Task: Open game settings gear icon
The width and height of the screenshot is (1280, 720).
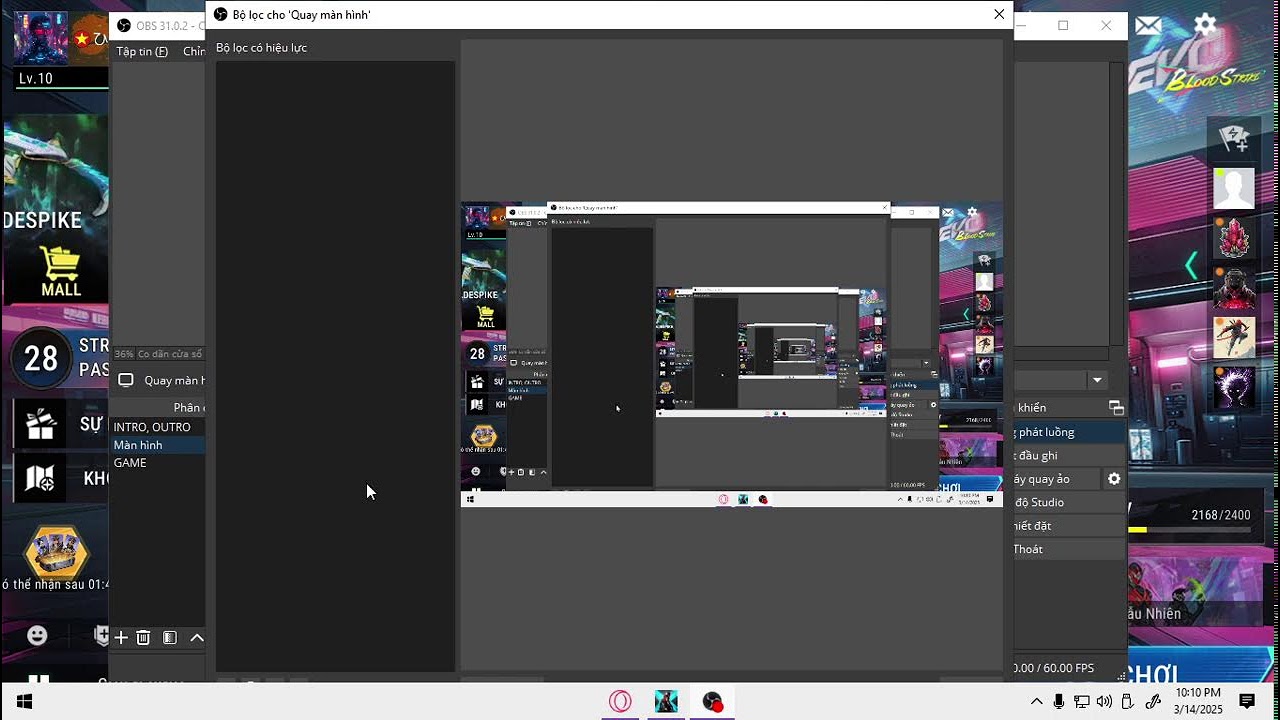Action: [x=1205, y=24]
